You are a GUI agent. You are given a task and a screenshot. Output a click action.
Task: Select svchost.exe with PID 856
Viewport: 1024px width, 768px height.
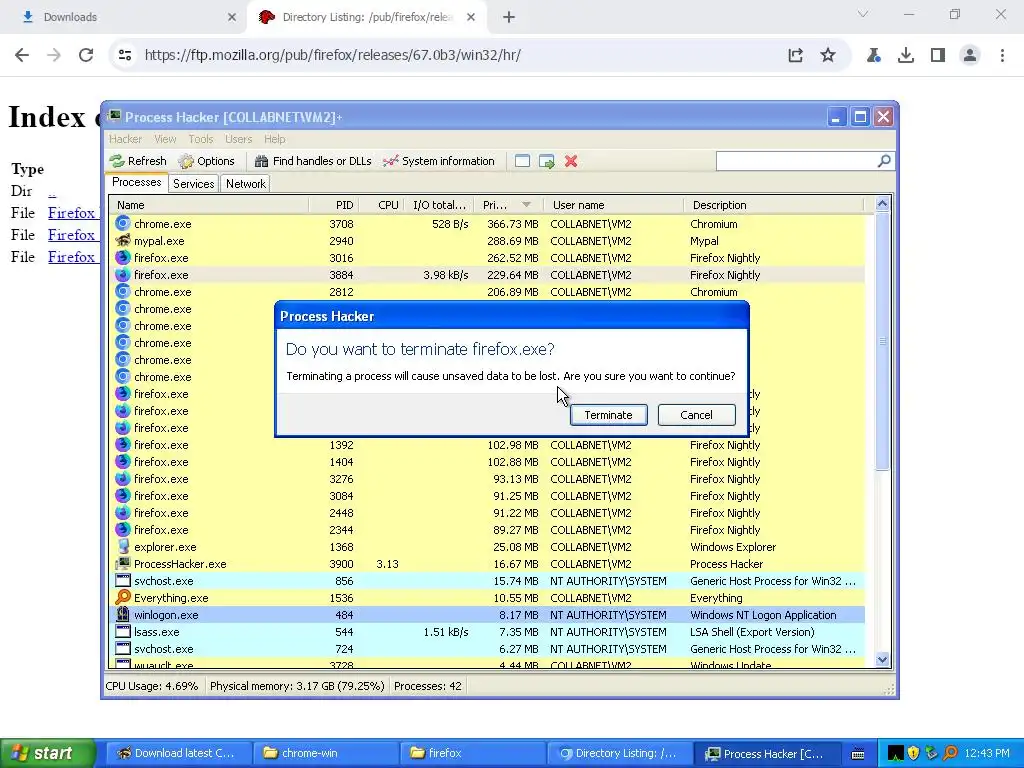click(x=487, y=581)
